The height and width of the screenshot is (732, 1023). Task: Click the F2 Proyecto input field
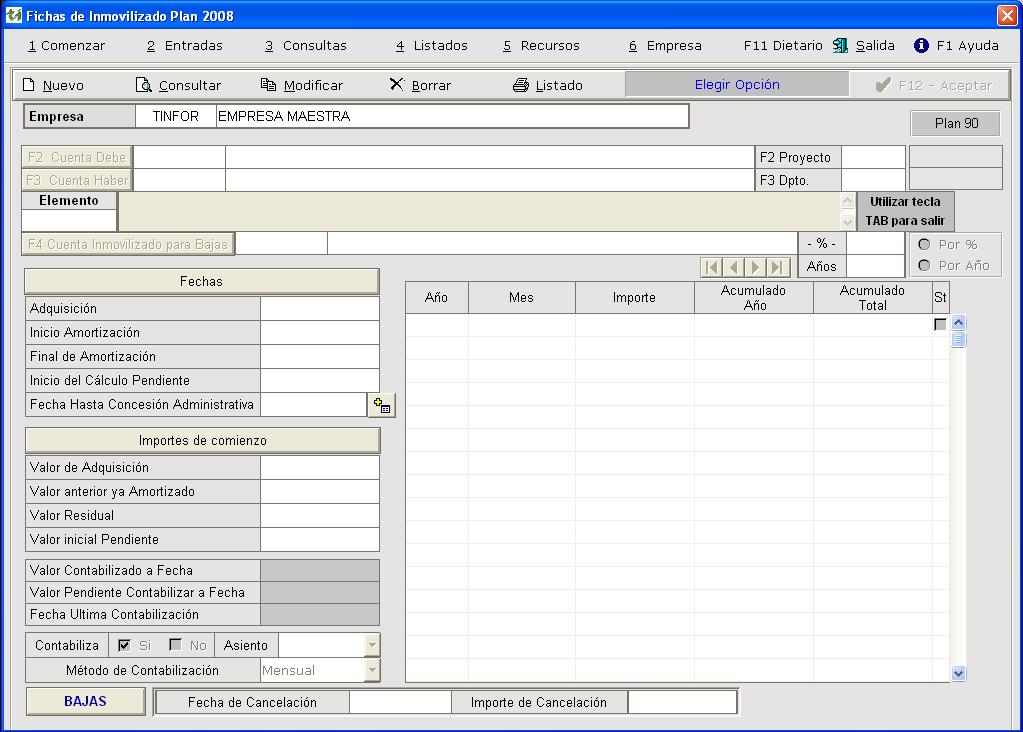coord(873,157)
